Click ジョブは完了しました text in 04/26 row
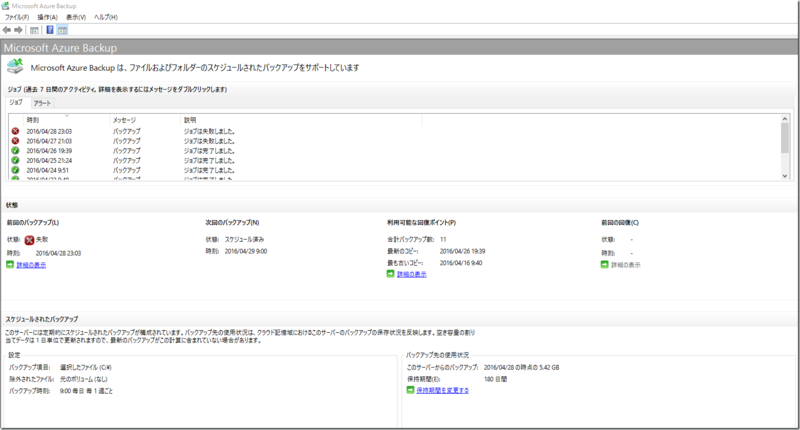Screen dimensions: 800x430 pos(209,150)
